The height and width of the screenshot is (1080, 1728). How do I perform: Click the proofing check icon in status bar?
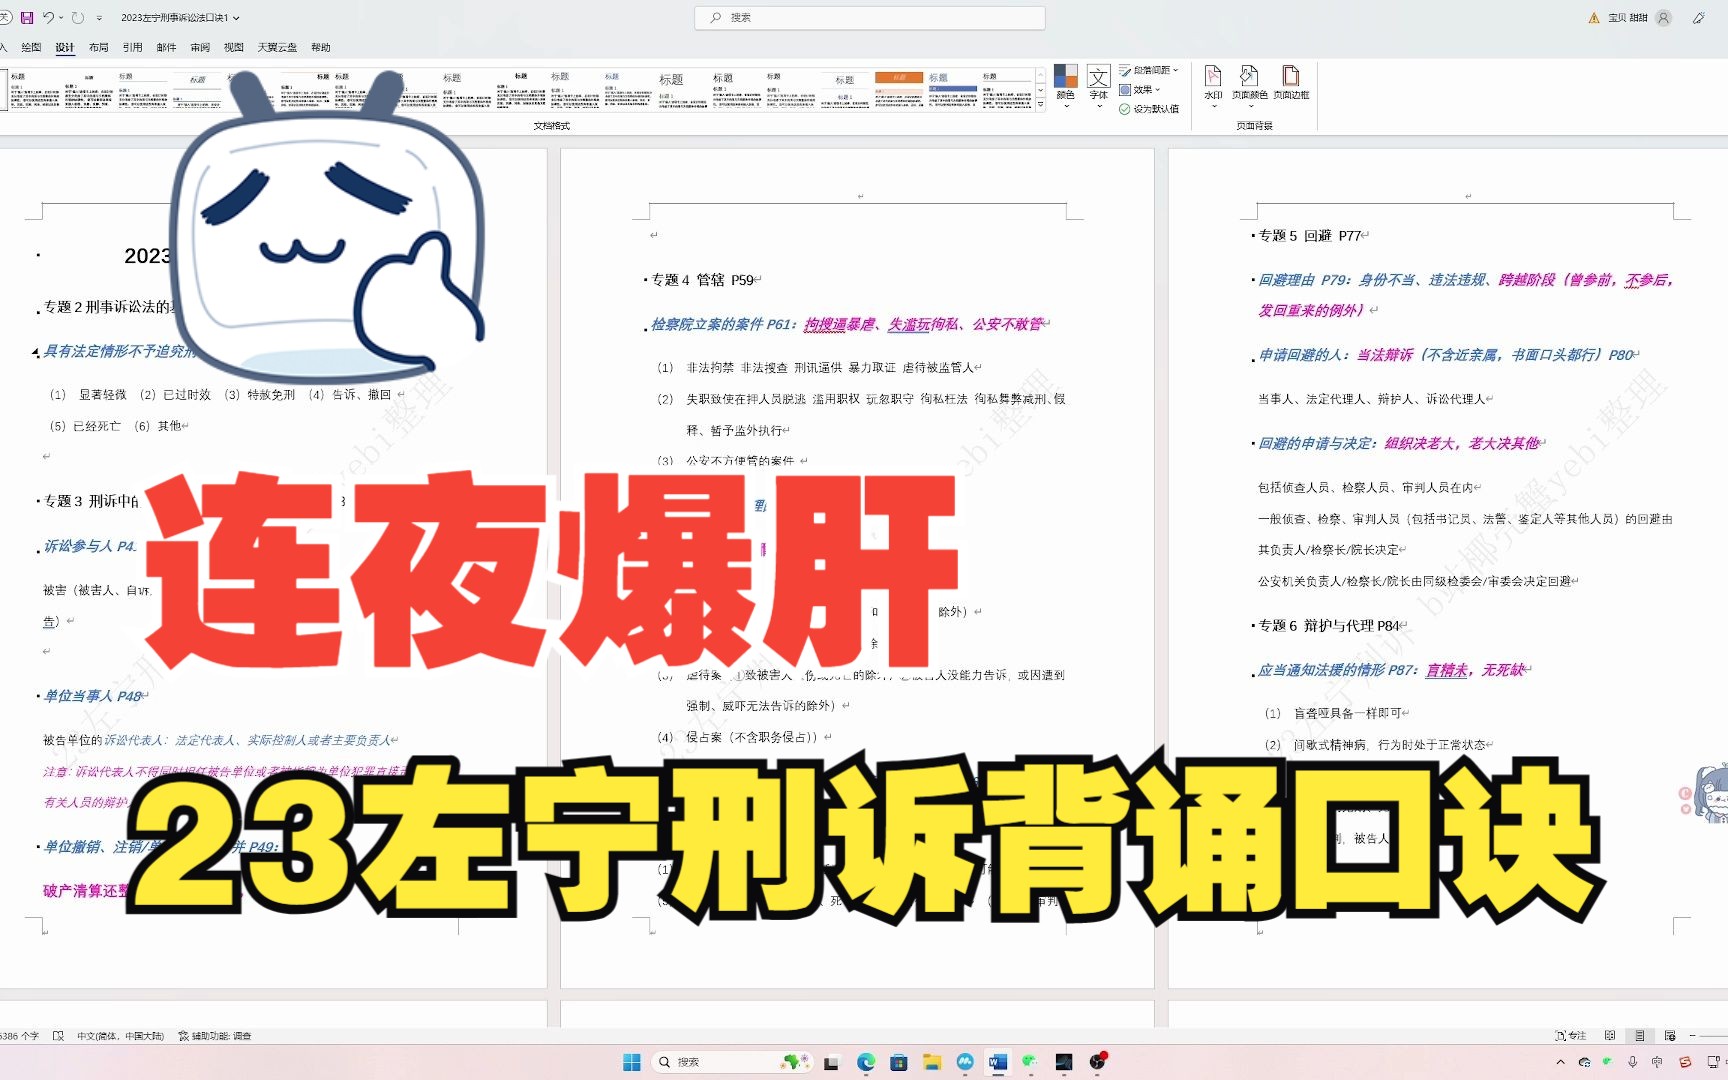tap(58, 1036)
